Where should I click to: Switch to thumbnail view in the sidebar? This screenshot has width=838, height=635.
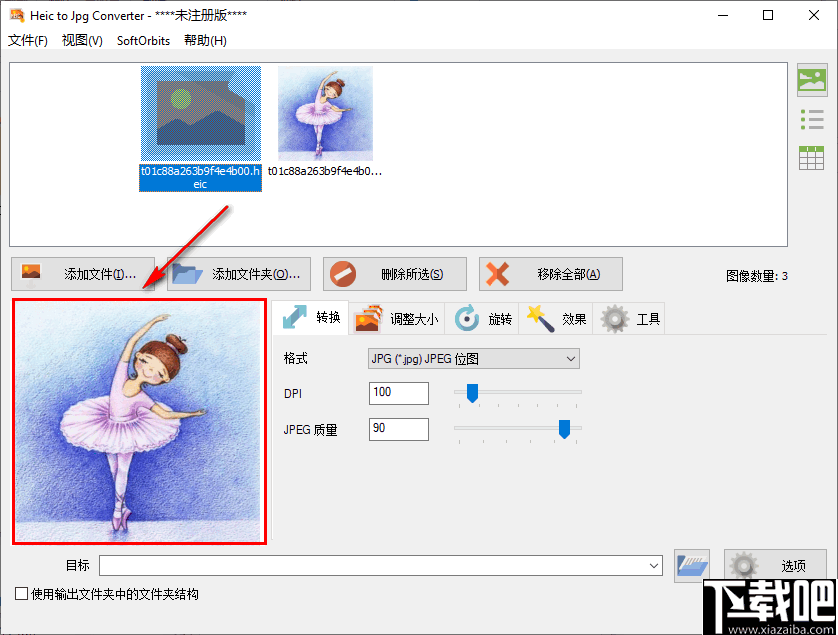(812, 78)
